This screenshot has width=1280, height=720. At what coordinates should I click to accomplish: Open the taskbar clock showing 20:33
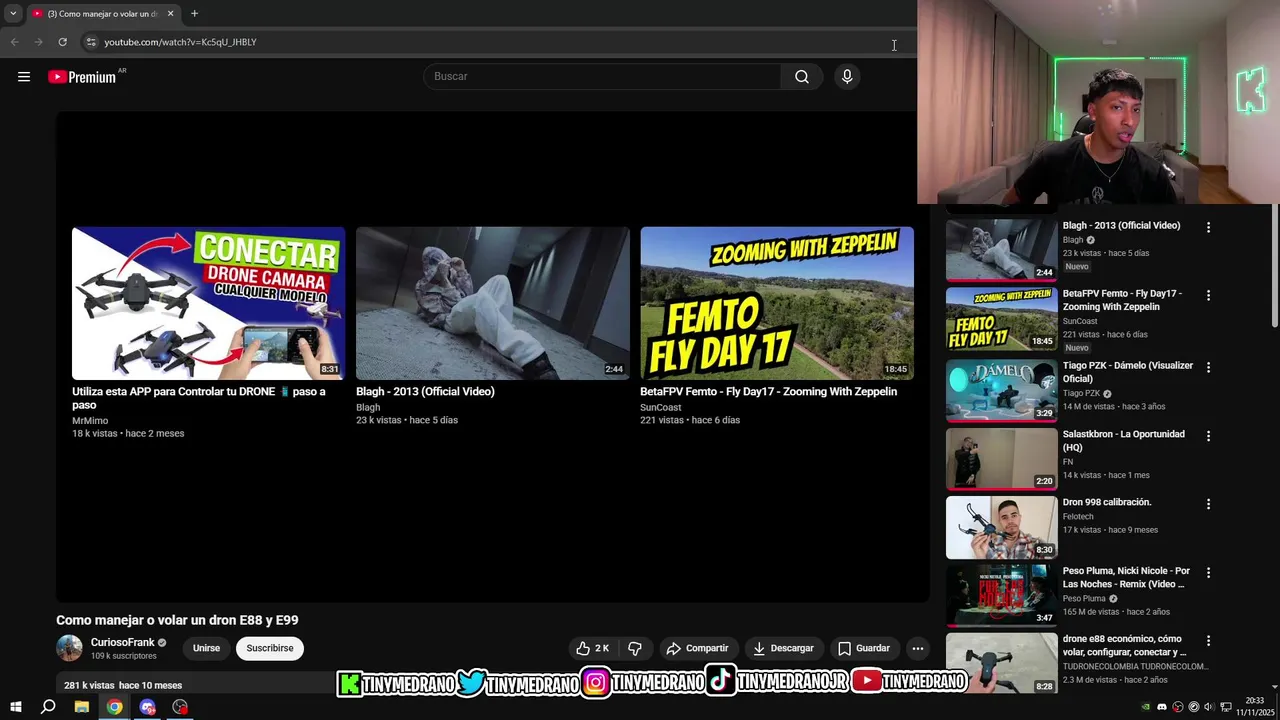coord(1256,707)
